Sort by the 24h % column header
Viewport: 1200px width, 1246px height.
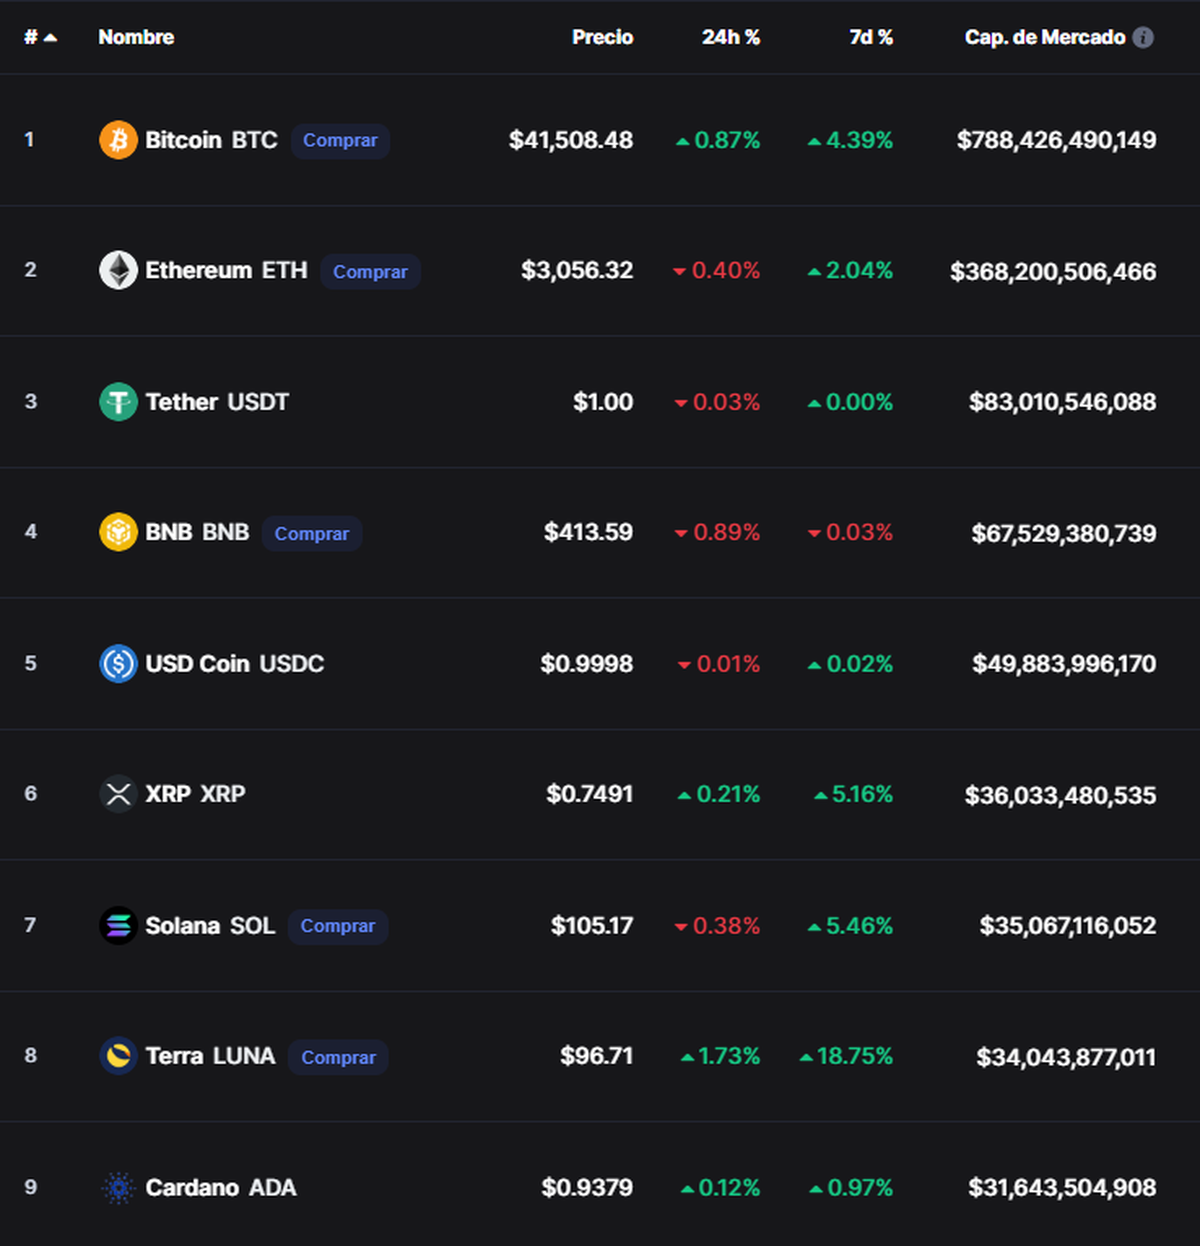[731, 37]
